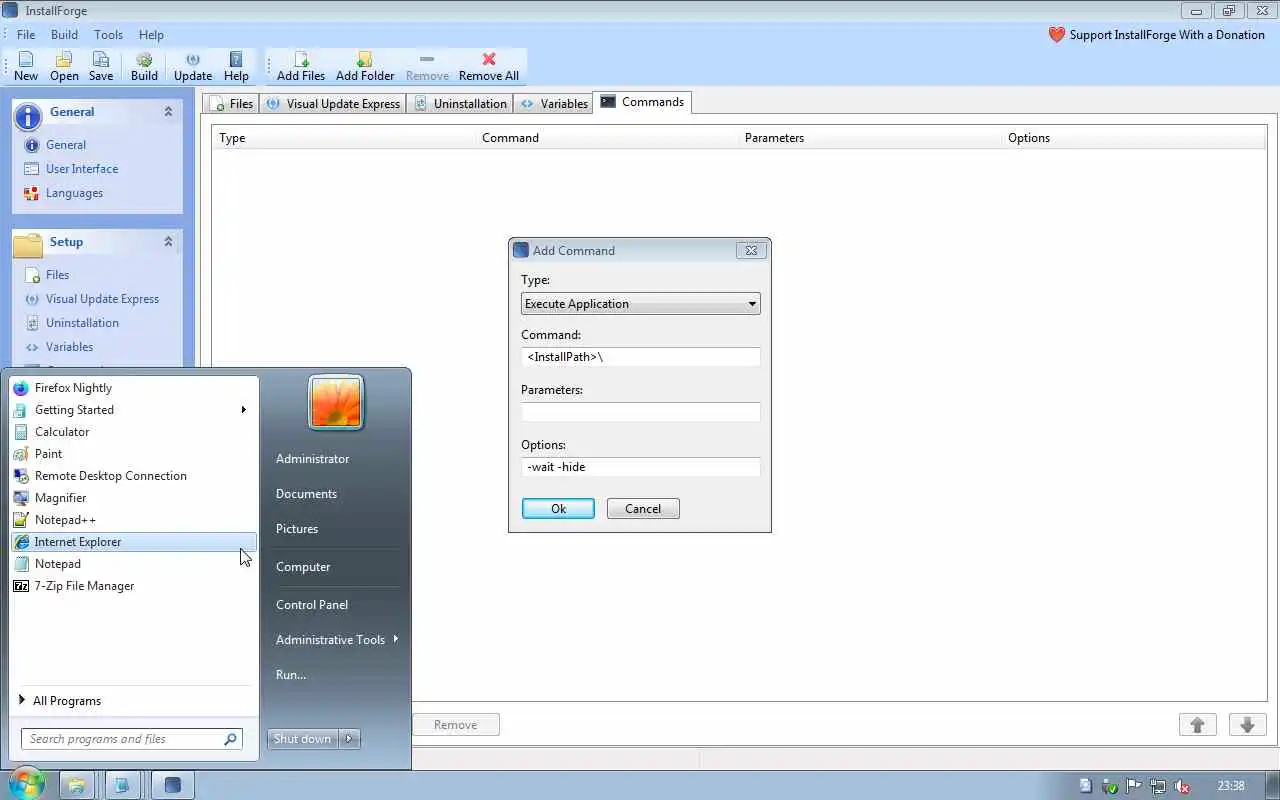Click the Options input field
This screenshot has width=1280, height=800.
coord(640,467)
